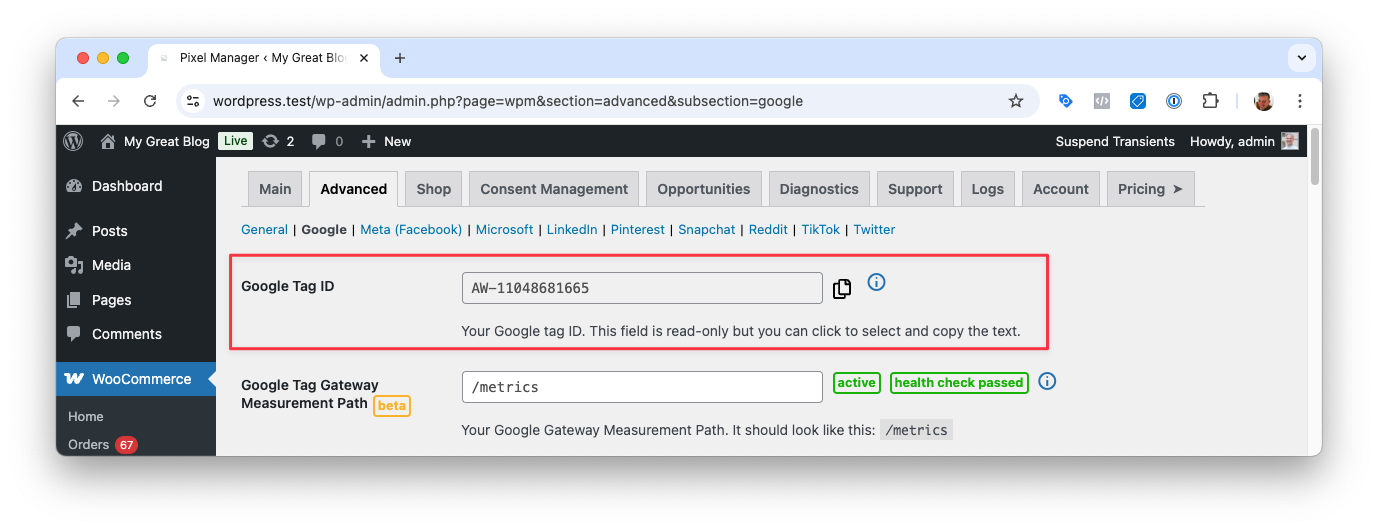
Task: Open Comments in the sidebar
Action: (135, 334)
